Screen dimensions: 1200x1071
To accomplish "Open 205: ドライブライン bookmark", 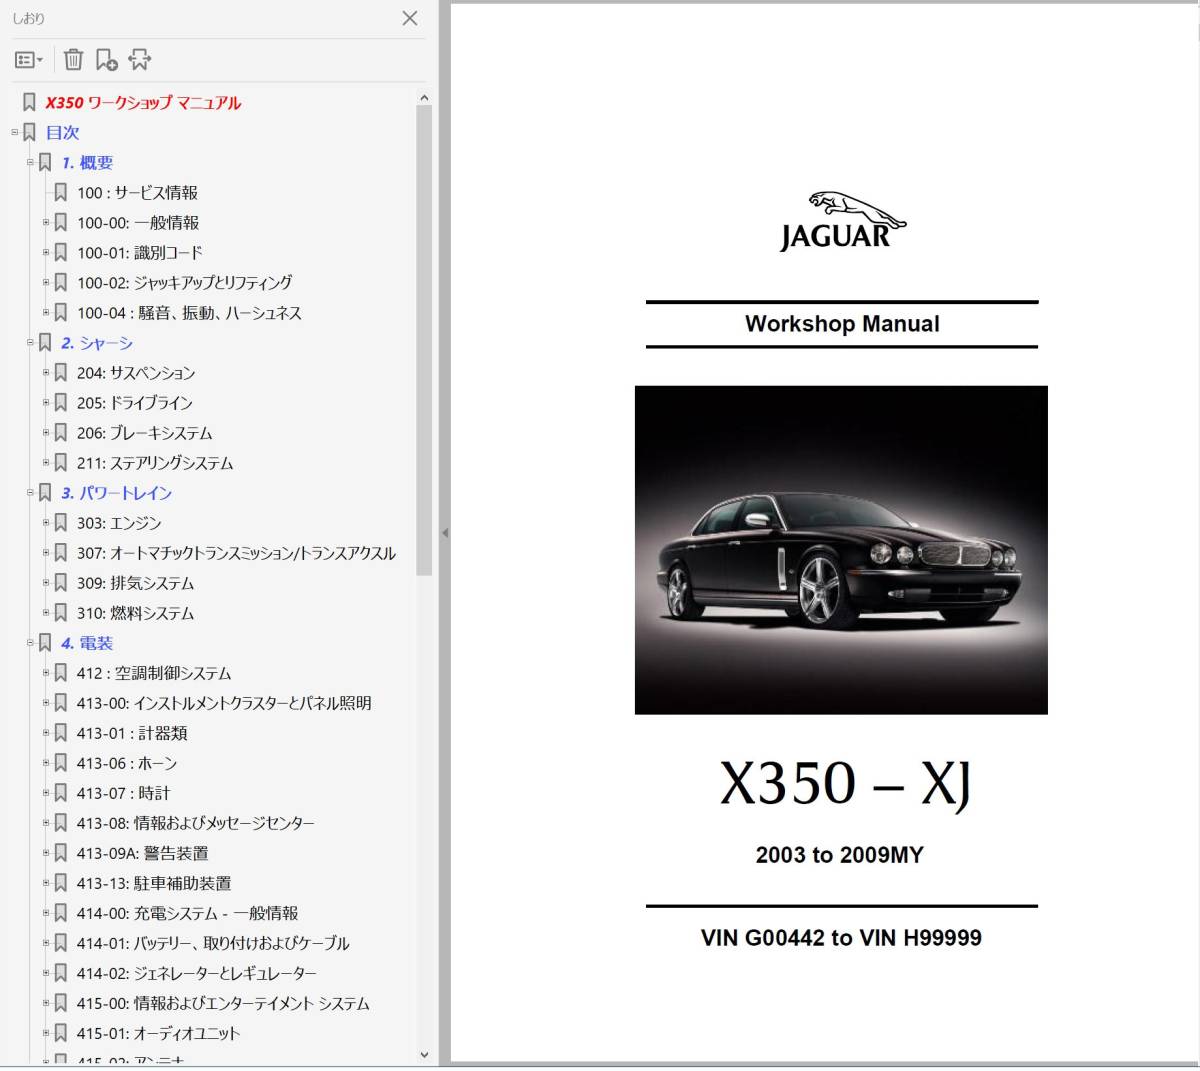I will (135, 403).
